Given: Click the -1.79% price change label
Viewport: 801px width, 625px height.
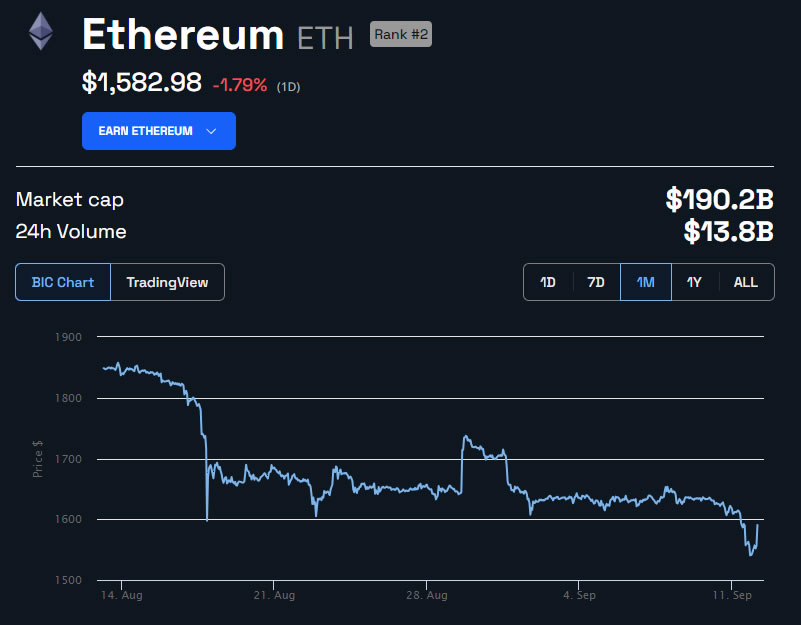Looking at the screenshot, I should (240, 85).
